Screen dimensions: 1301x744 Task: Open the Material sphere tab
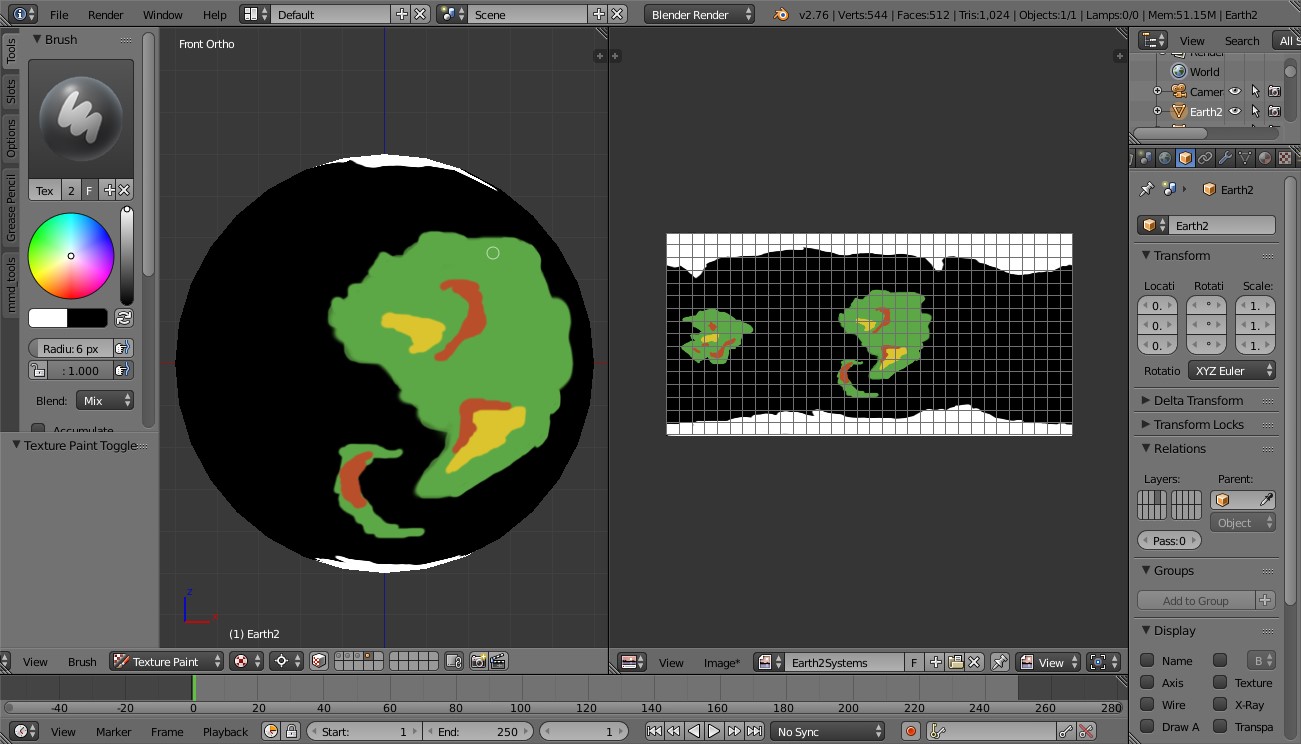pos(1266,158)
